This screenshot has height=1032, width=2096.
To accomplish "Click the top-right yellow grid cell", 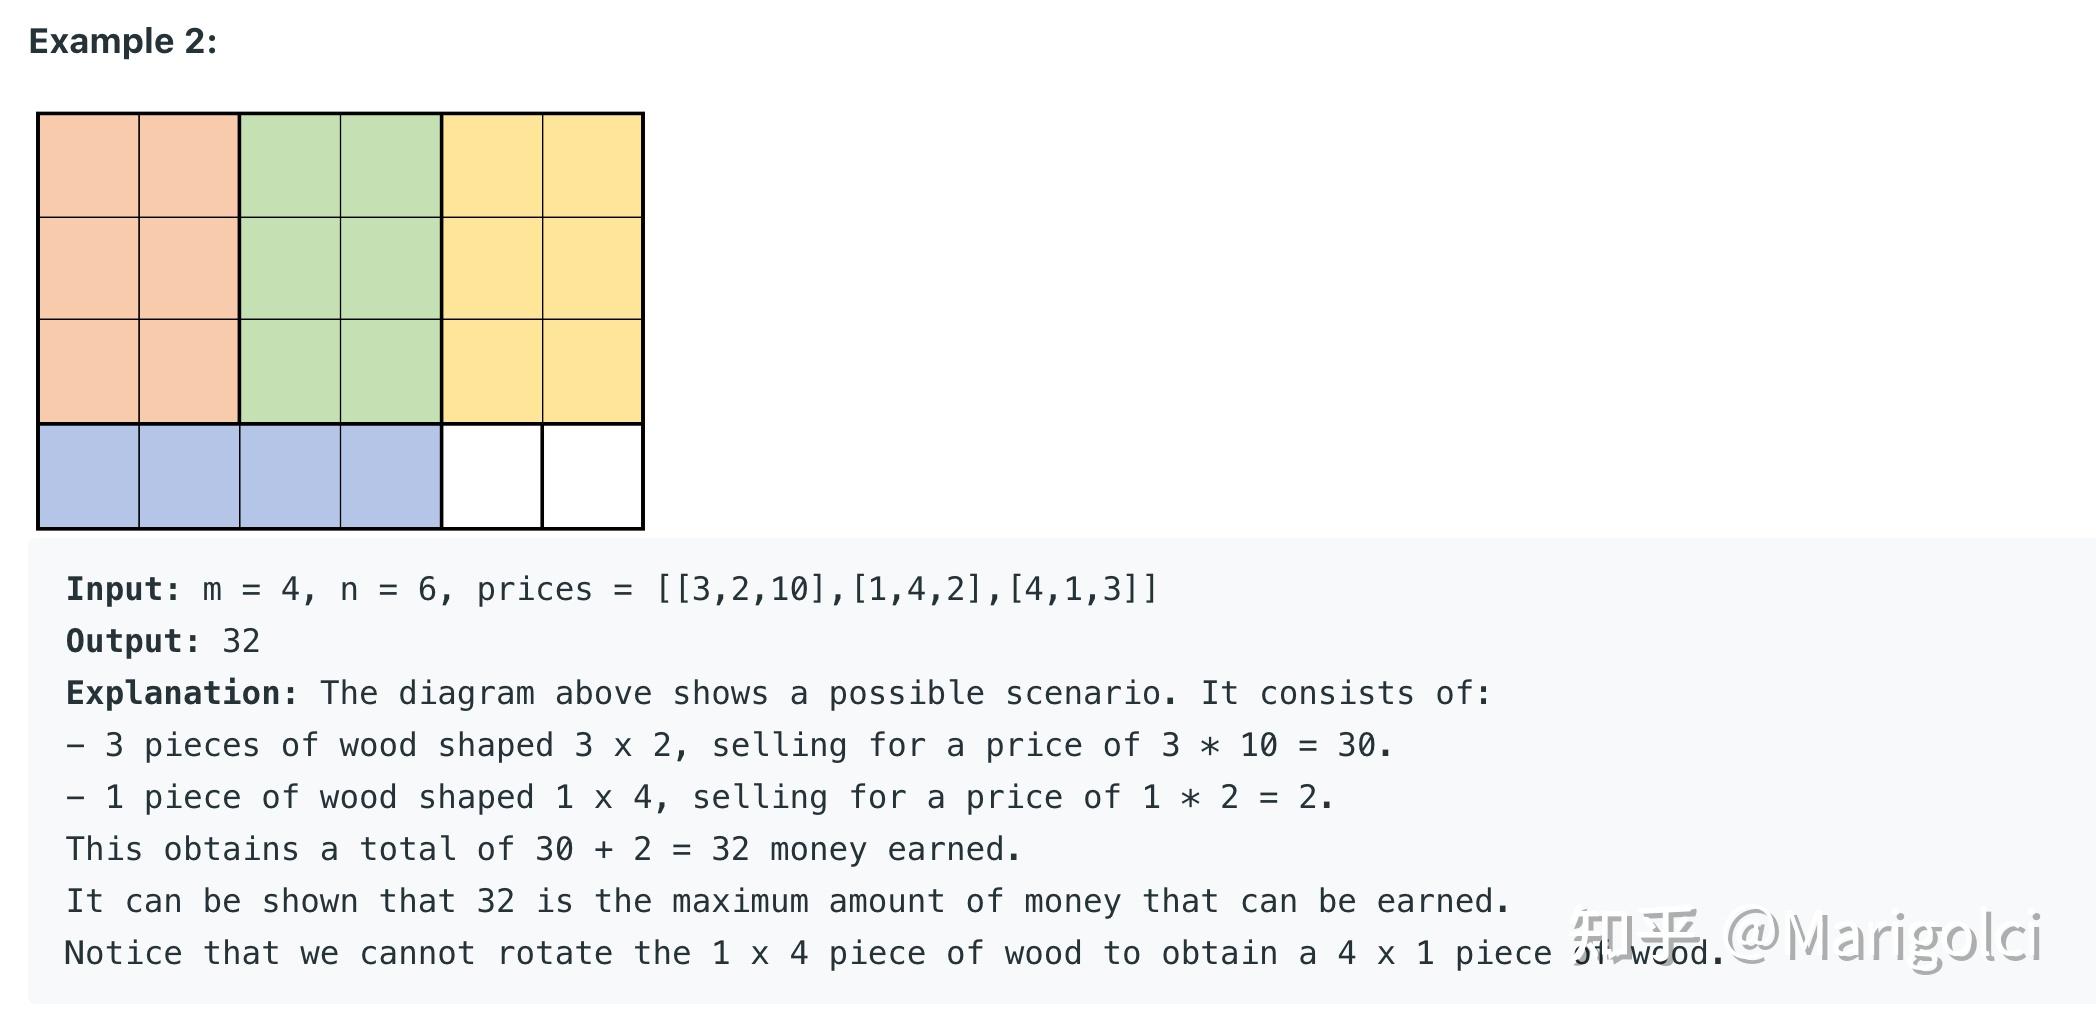I will point(592,166).
